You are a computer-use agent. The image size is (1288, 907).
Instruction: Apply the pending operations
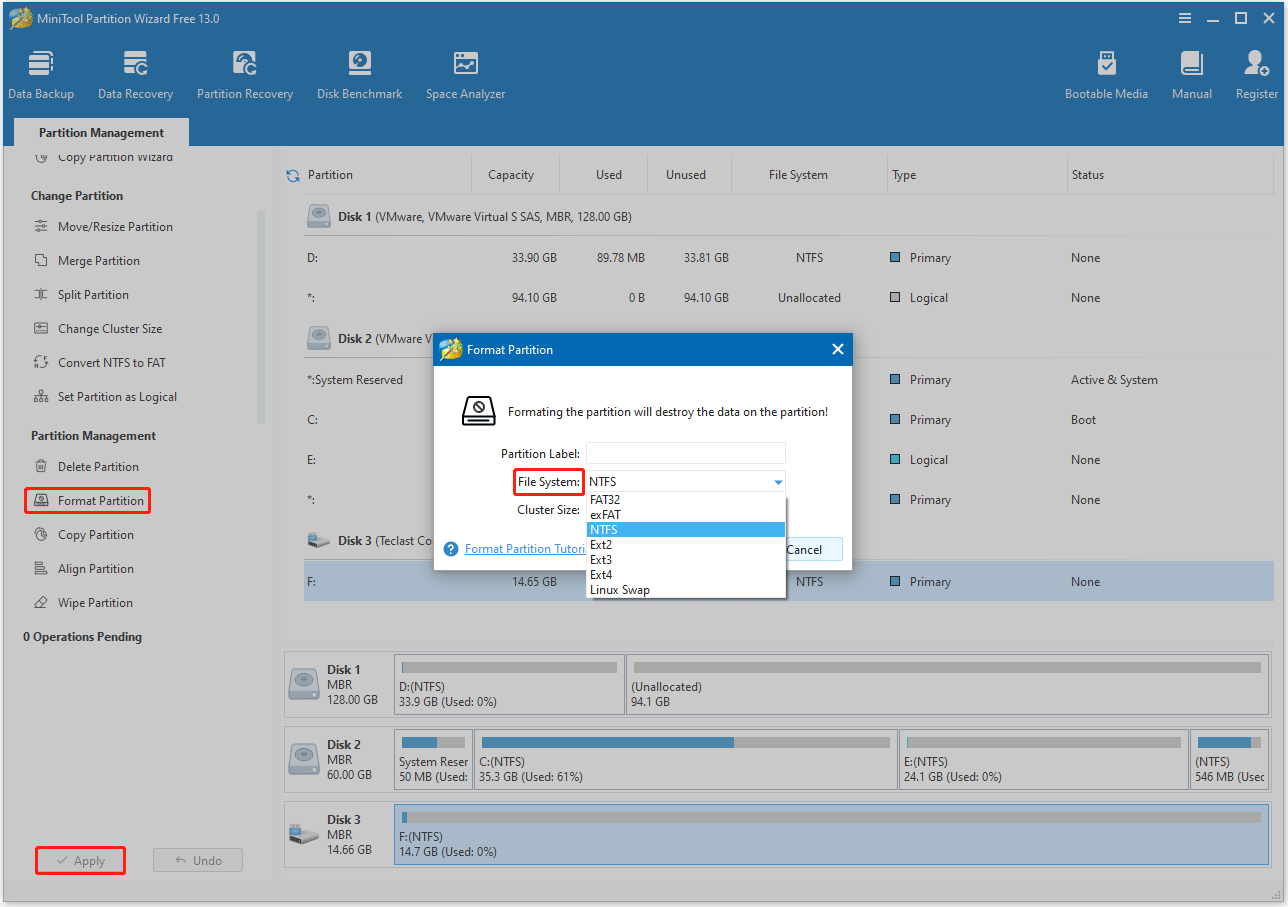[x=80, y=860]
